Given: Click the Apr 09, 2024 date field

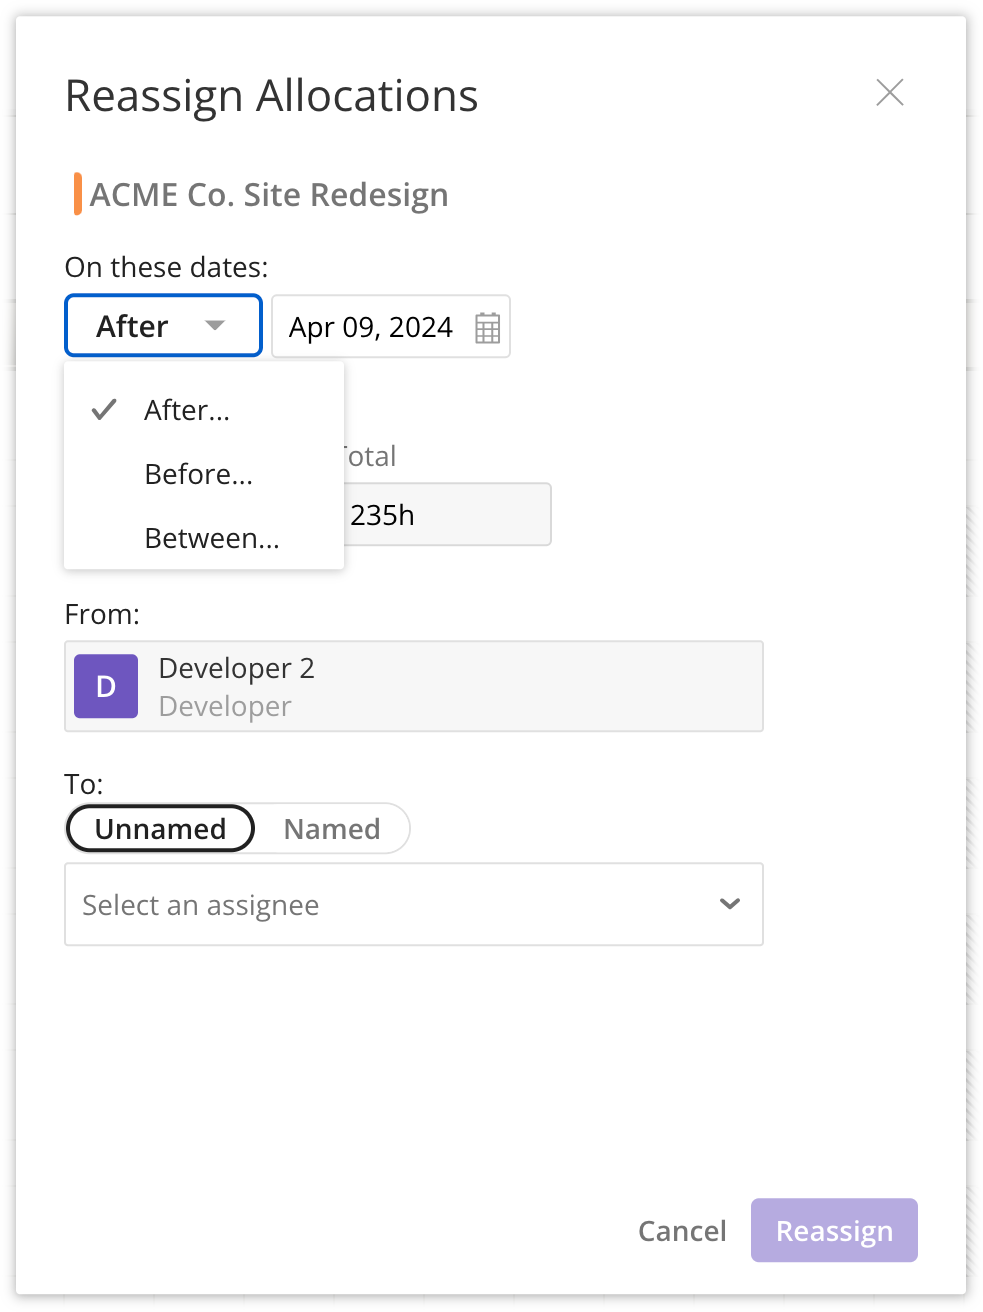Looking at the screenshot, I should (x=371, y=327).
